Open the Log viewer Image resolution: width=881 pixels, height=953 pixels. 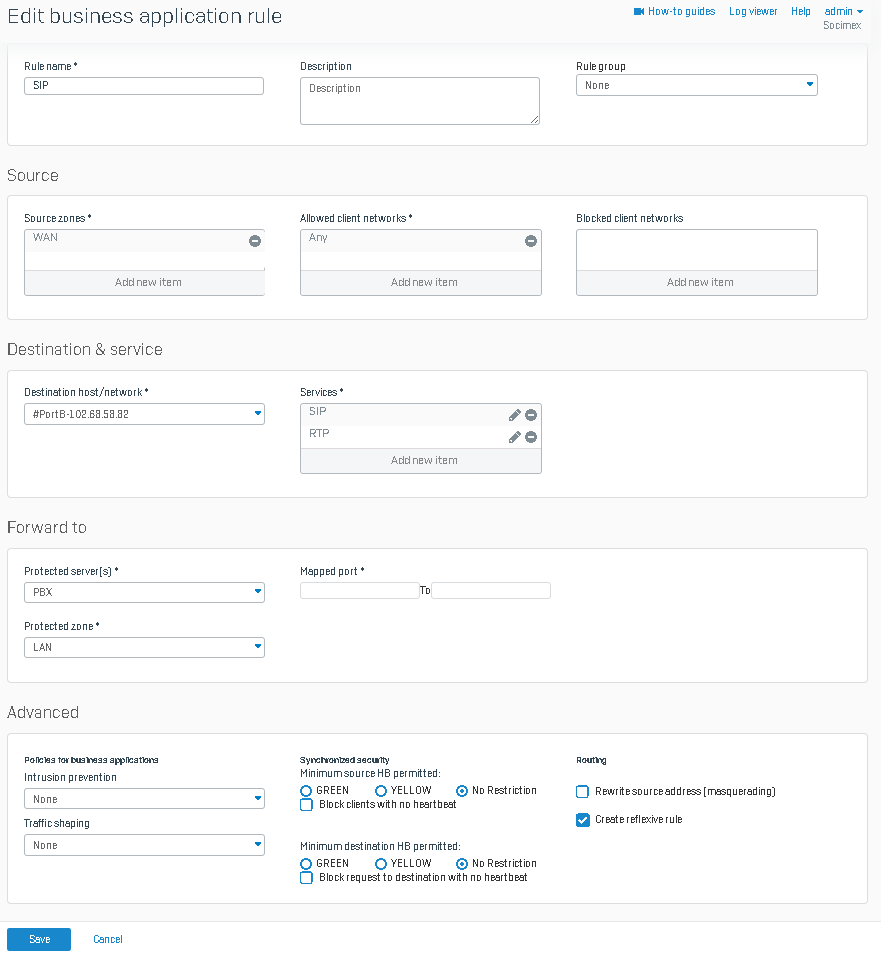753,12
